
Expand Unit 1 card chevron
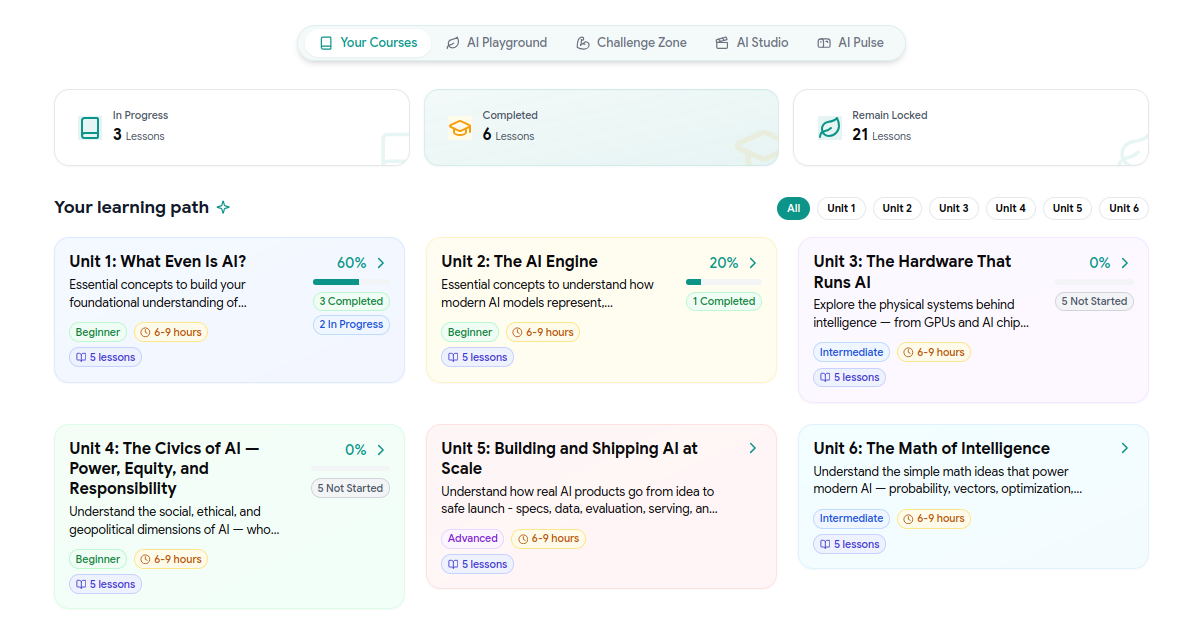381,263
